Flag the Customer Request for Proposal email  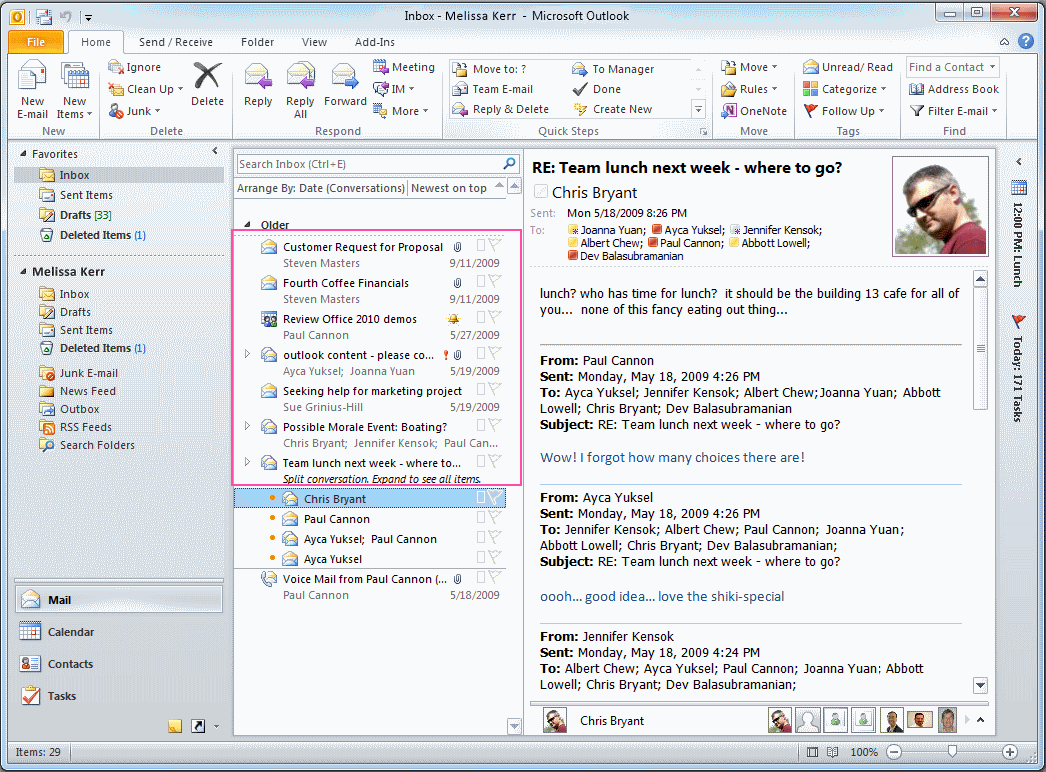tap(495, 245)
